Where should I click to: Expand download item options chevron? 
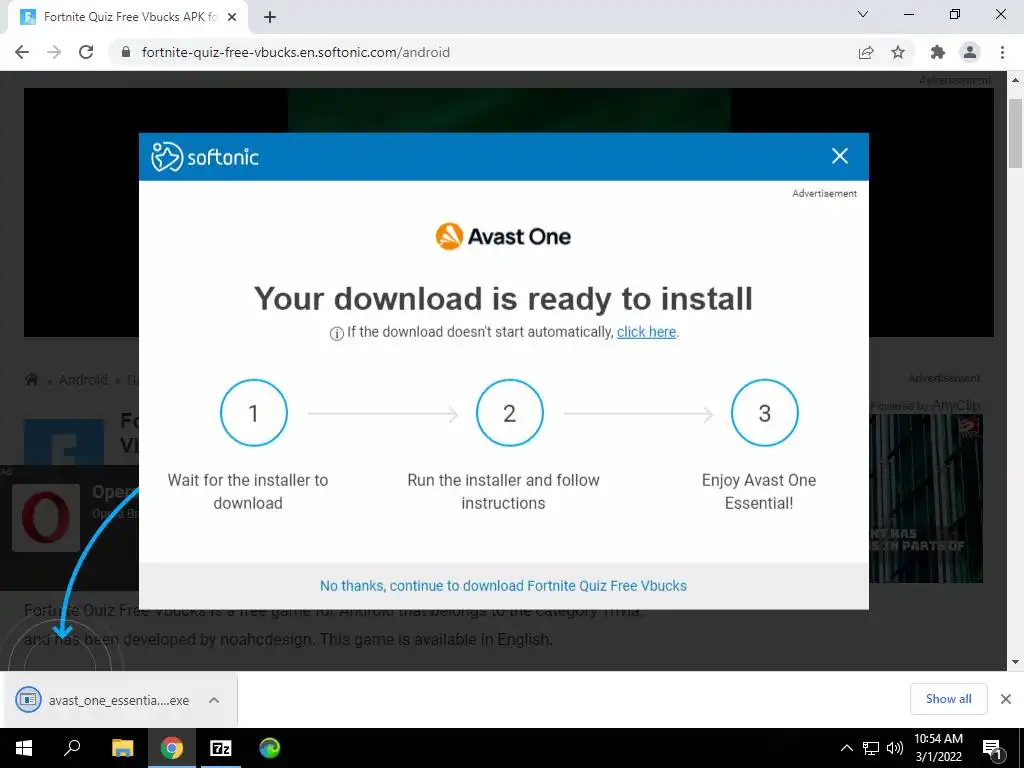214,700
